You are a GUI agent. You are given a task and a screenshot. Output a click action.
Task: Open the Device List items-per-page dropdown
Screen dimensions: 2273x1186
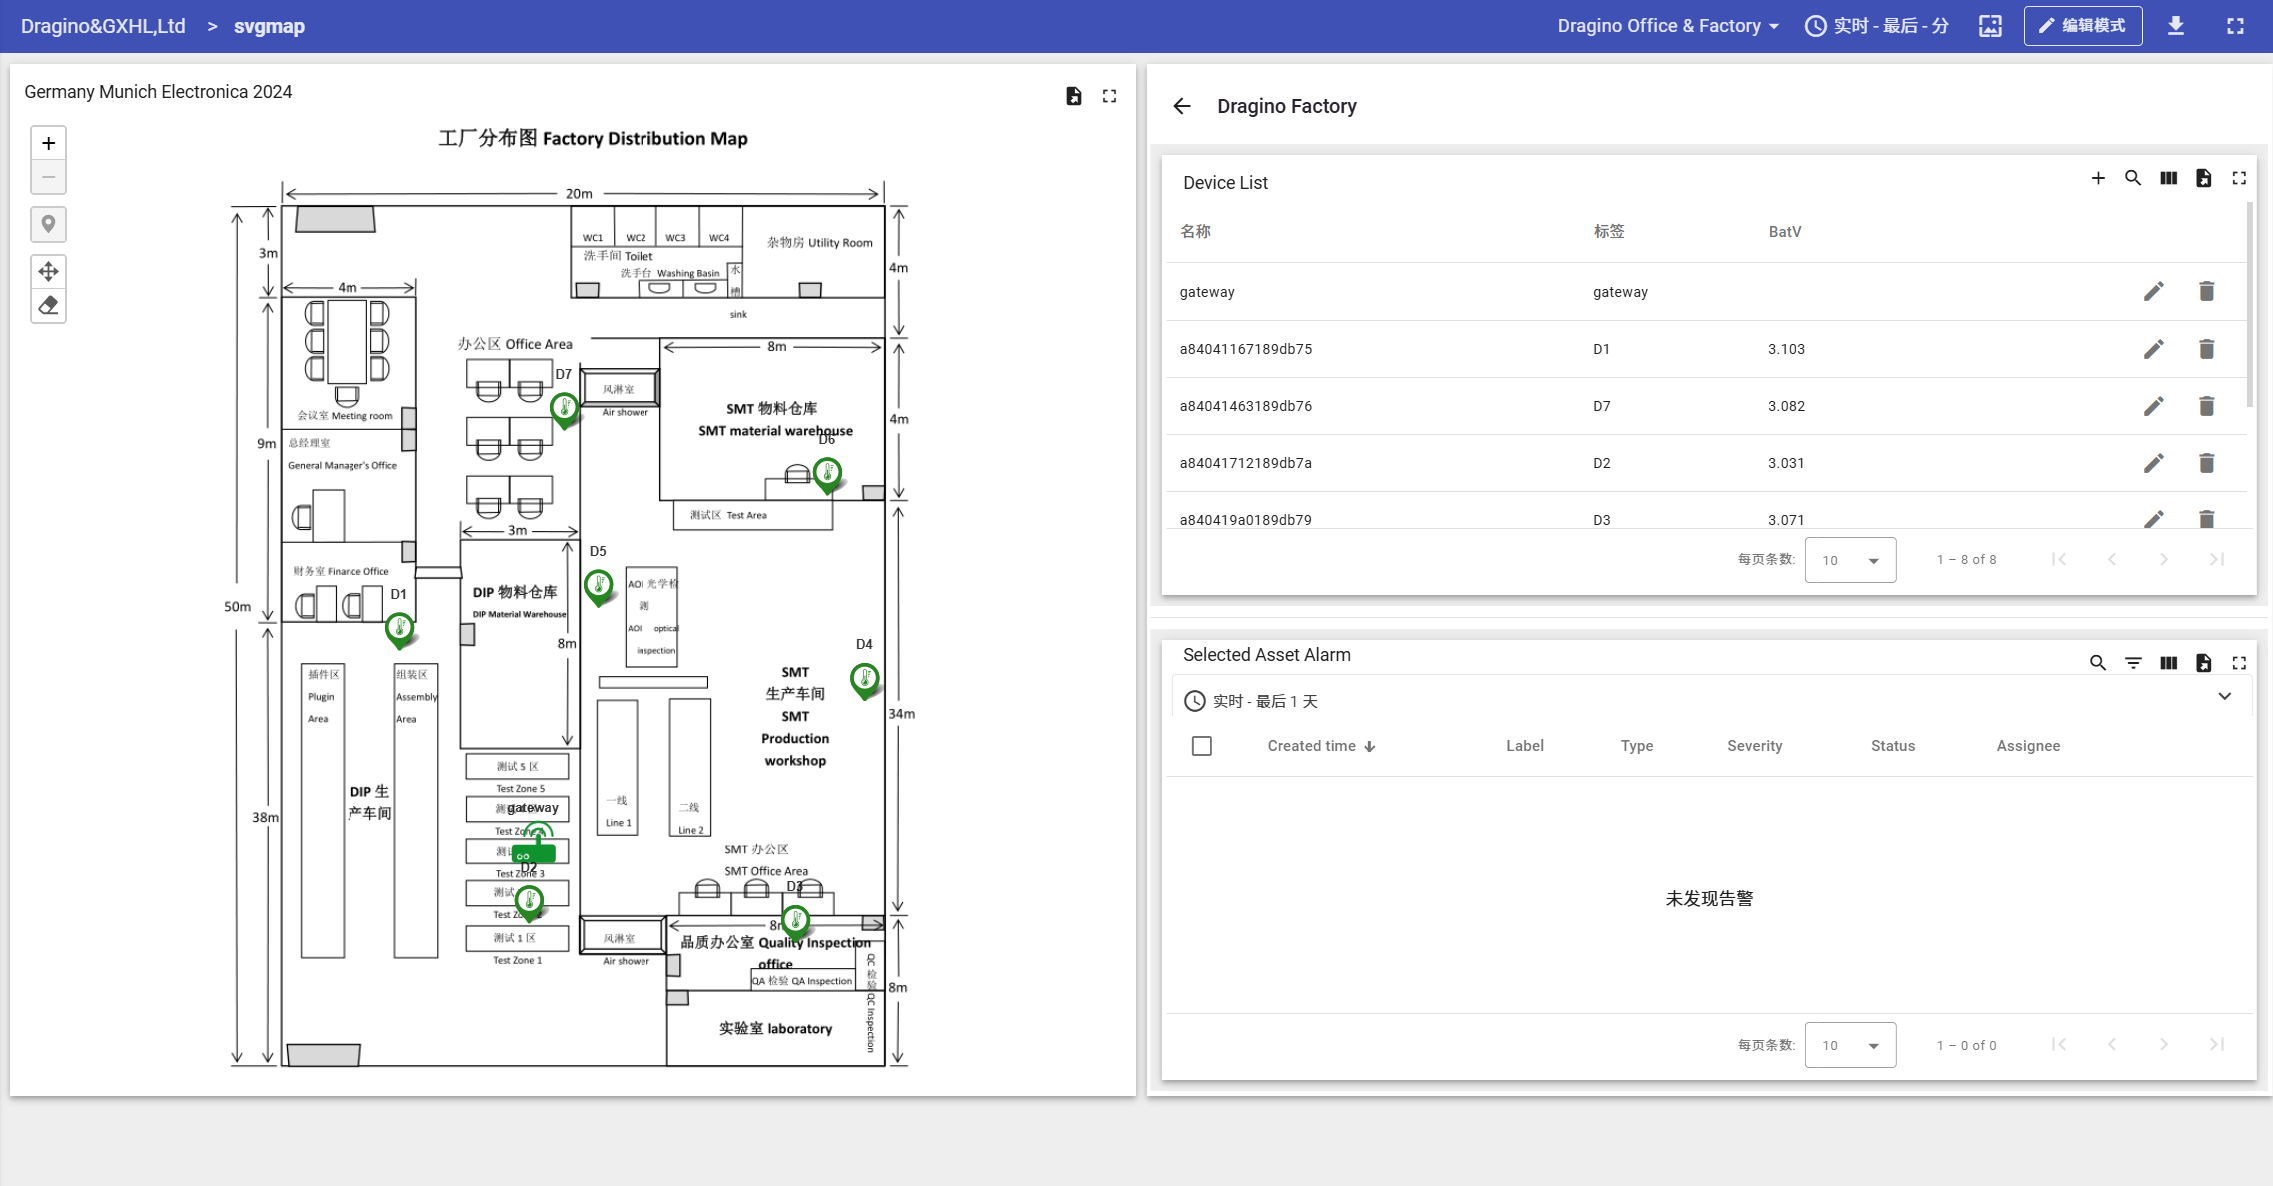(x=1850, y=560)
